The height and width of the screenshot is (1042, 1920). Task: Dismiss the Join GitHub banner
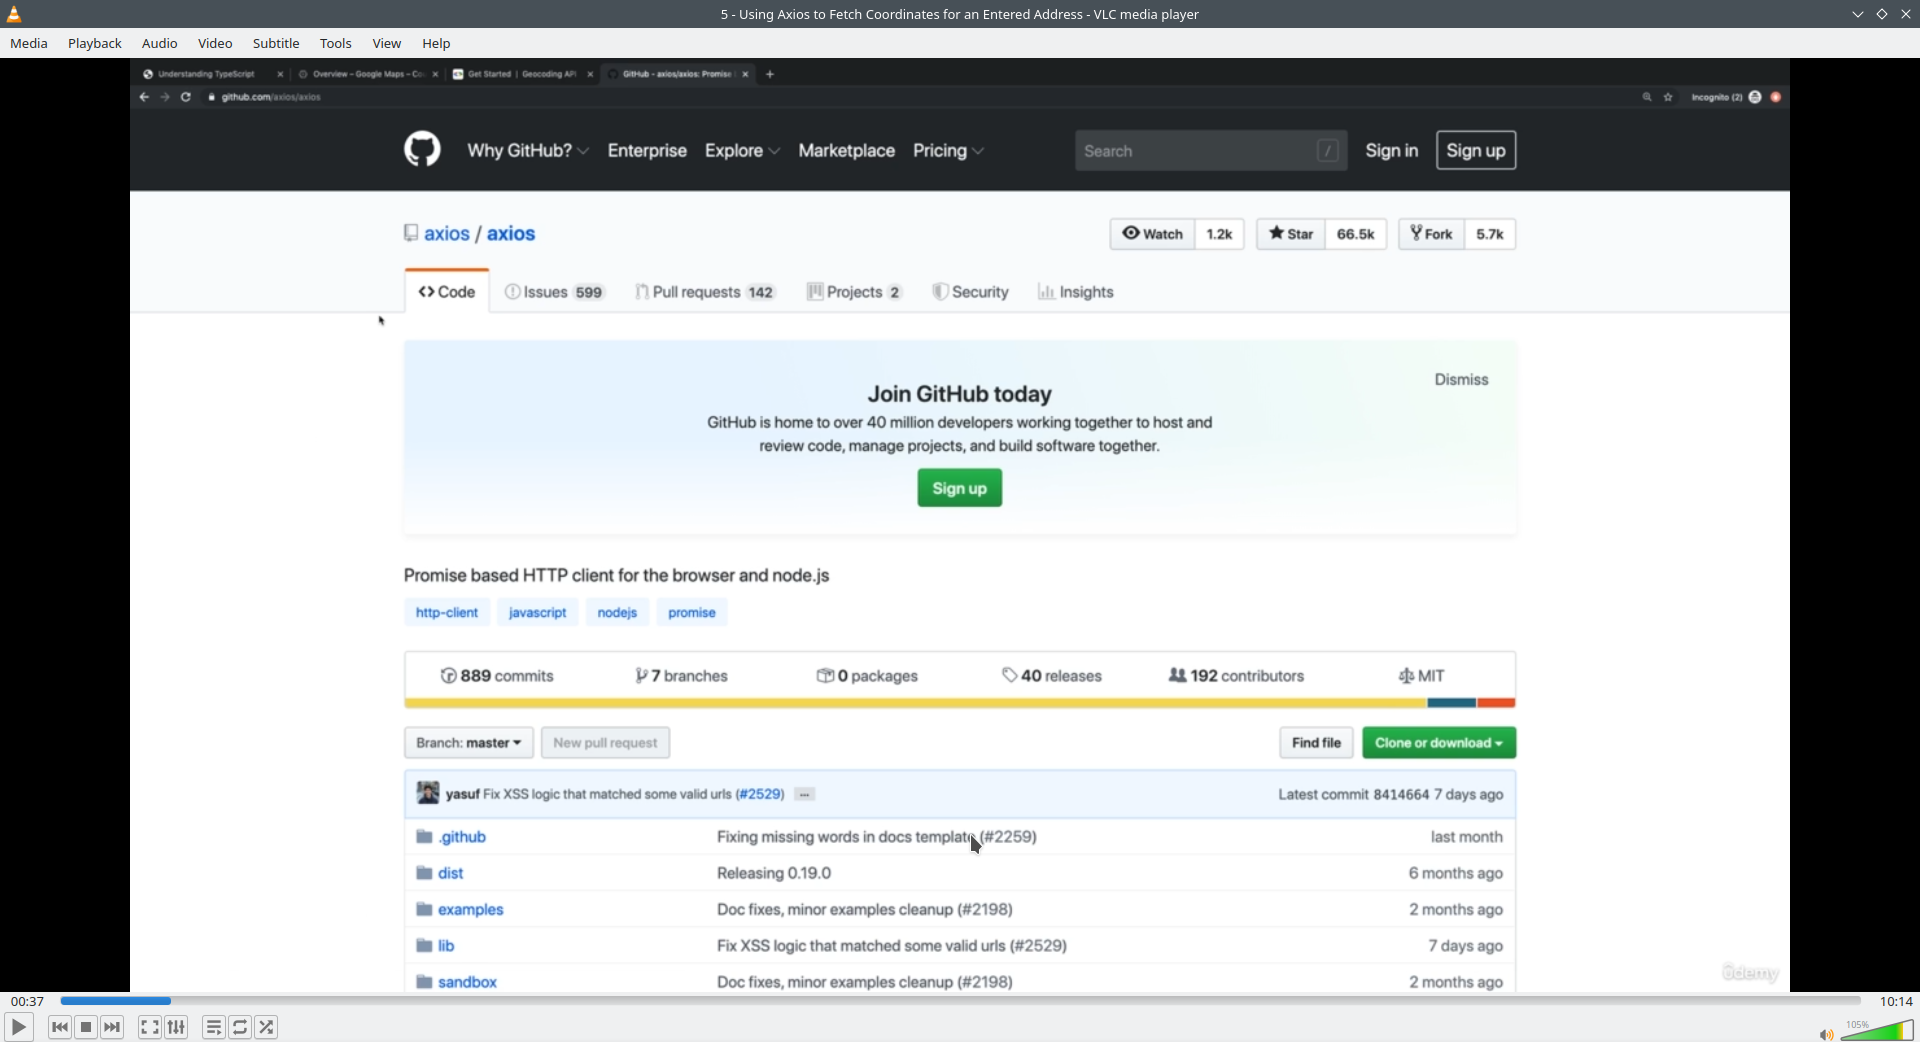[x=1462, y=380]
